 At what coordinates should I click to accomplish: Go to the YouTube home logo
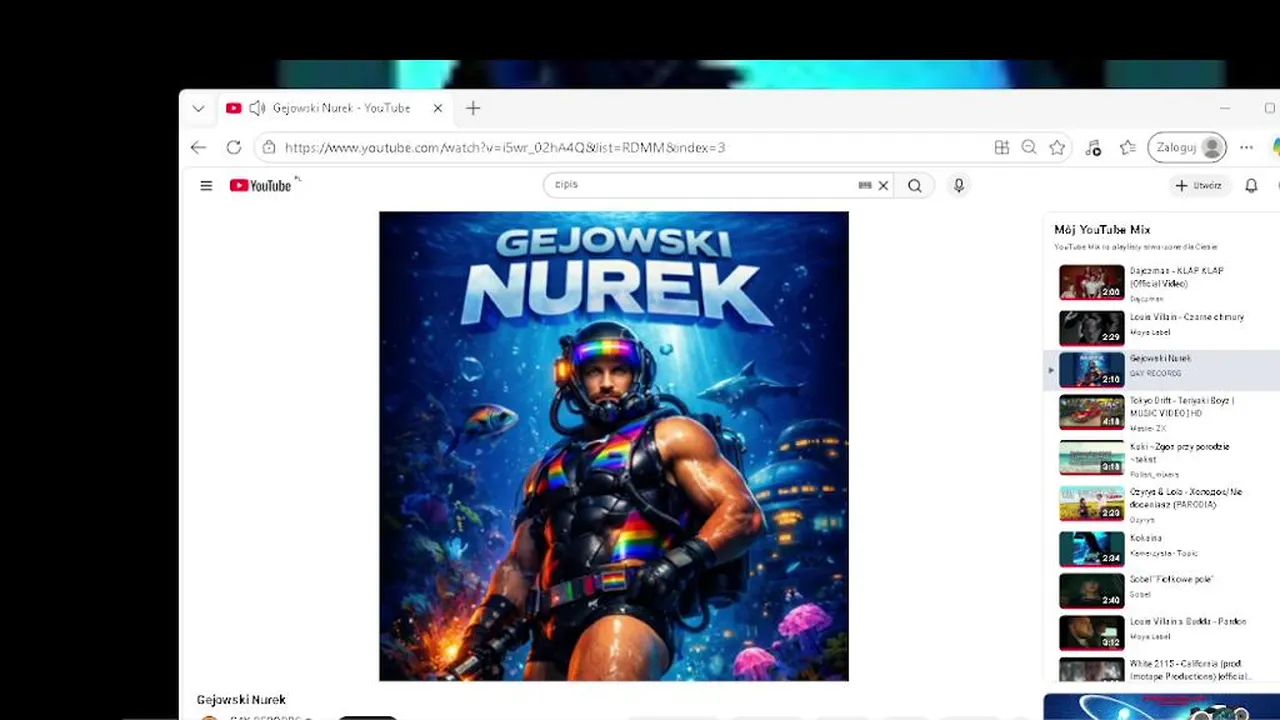[x=260, y=185]
